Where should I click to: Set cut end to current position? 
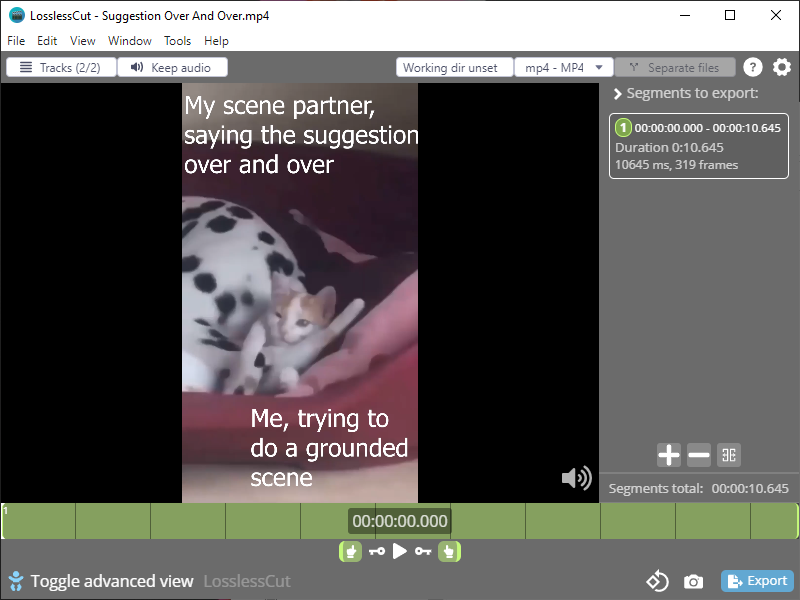click(450, 551)
